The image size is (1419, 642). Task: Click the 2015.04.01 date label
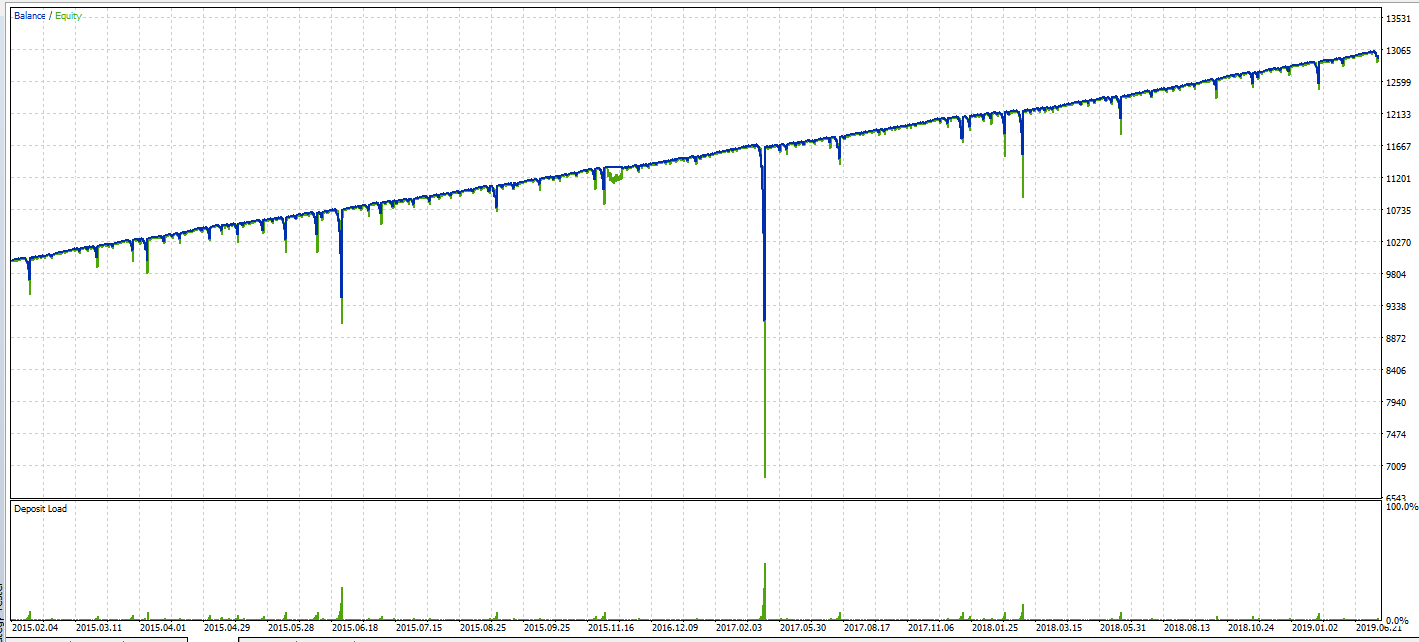click(164, 628)
